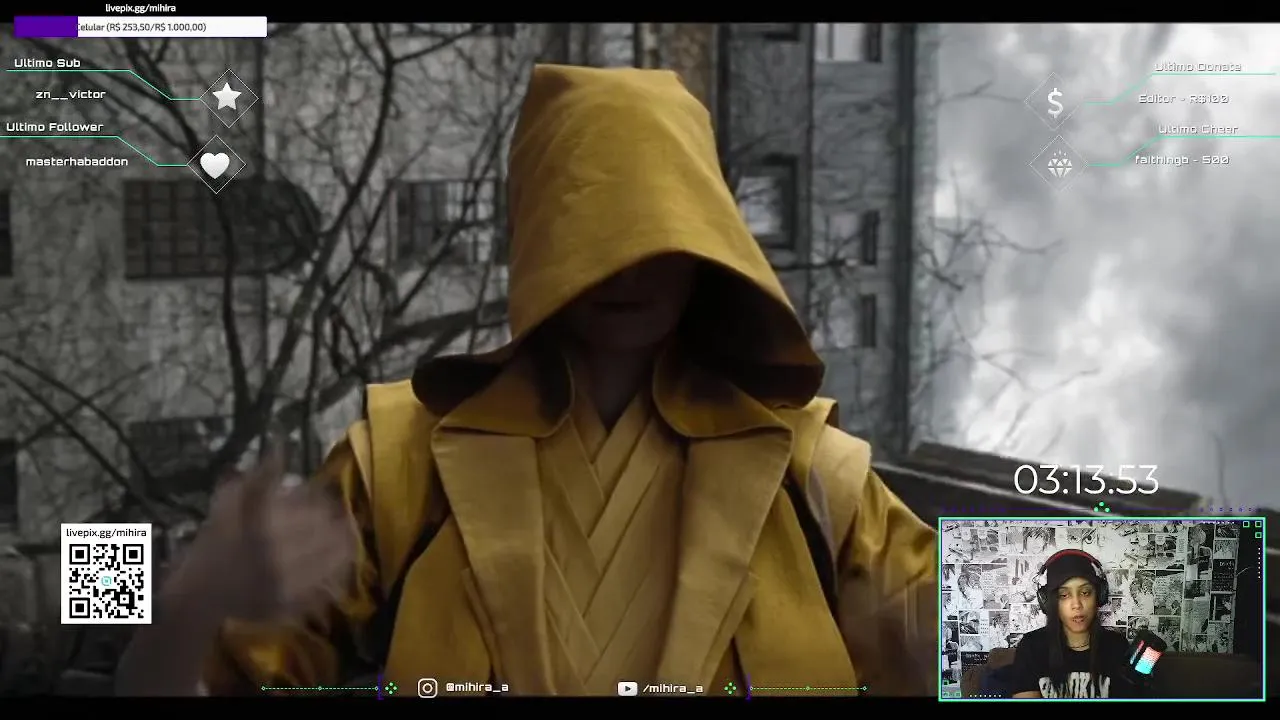This screenshot has height=720, width=1280.
Task: Click the Ultimo Follower label
Action: (54, 127)
